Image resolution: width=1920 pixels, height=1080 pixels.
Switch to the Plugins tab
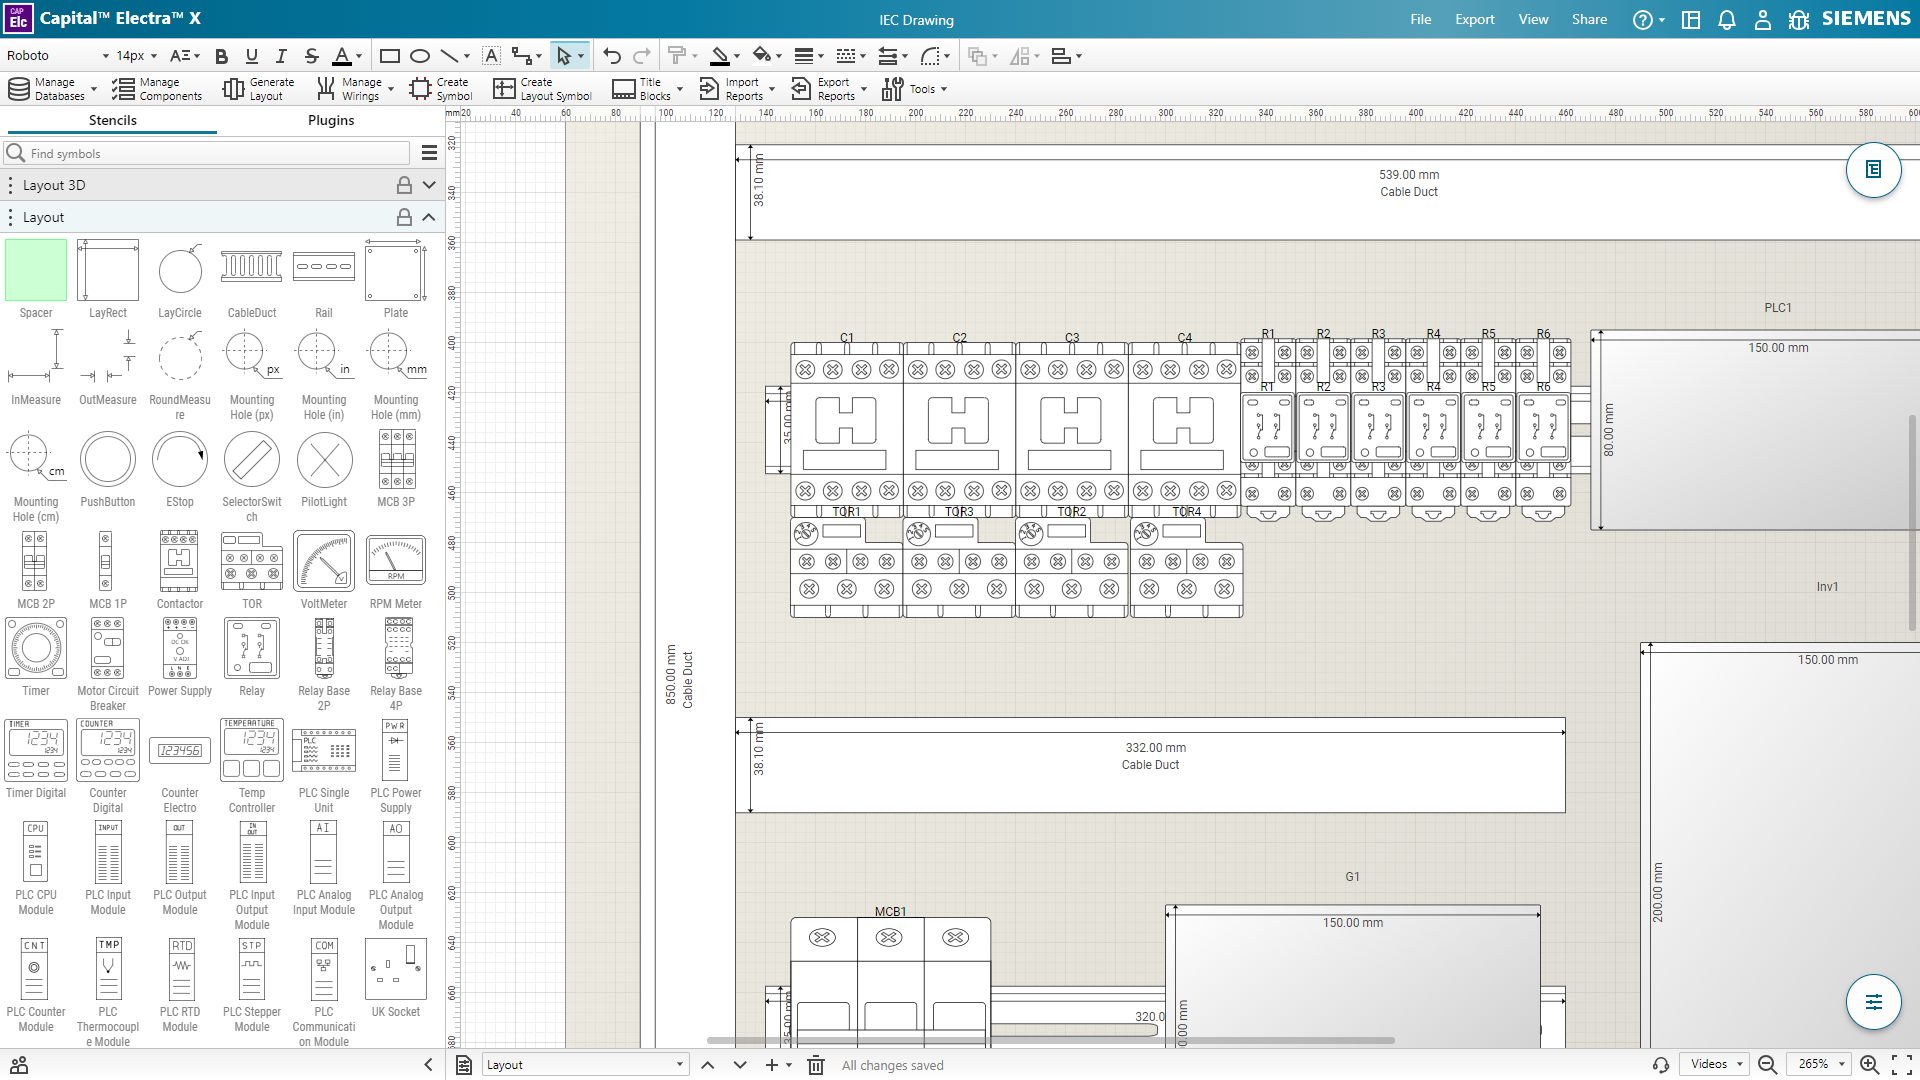[331, 120]
